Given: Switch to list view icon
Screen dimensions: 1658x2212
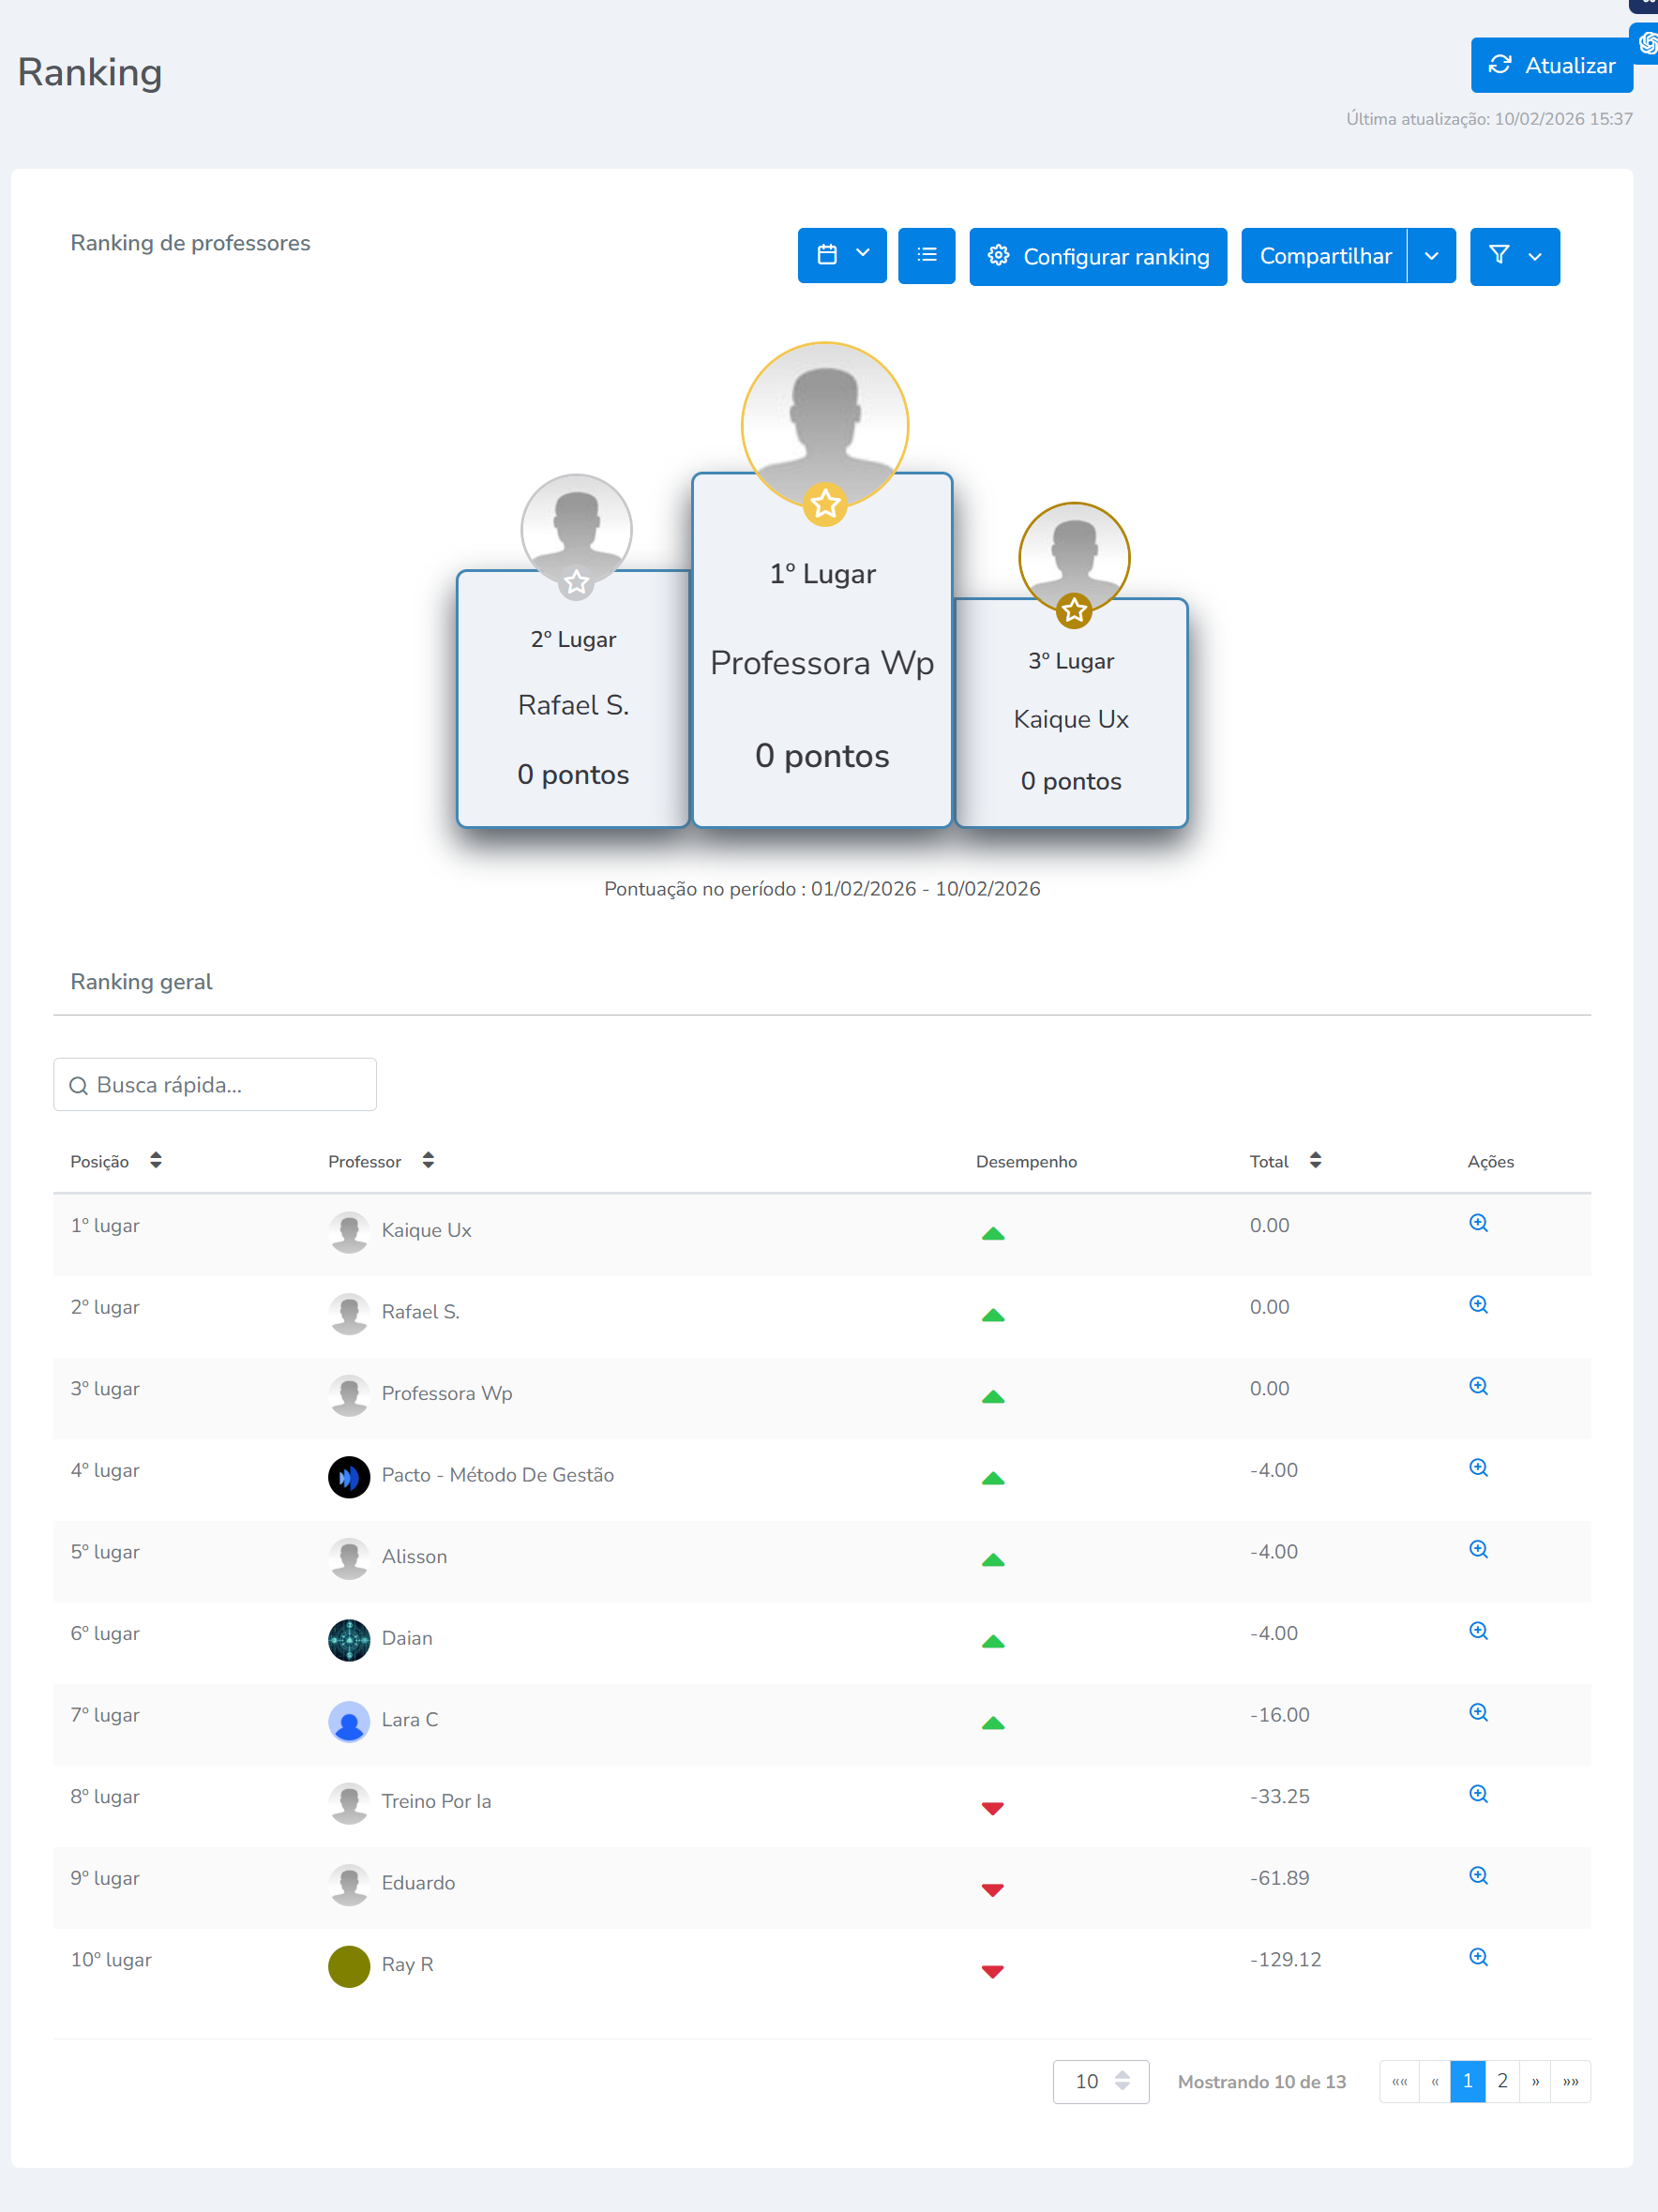Looking at the screenshot, I should coord(926,256).
